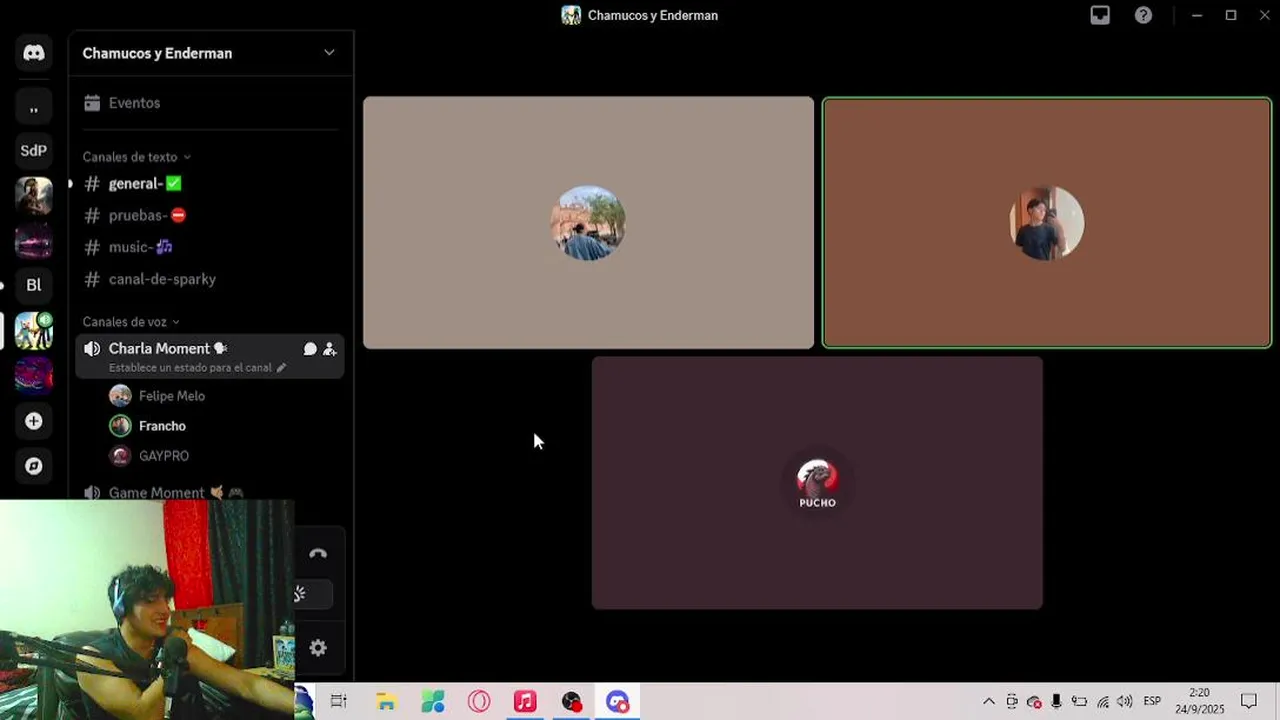Click 'Establece un estado para el canal'
1280x720 pixels.
pyautogui.click(x=190, y=368)
